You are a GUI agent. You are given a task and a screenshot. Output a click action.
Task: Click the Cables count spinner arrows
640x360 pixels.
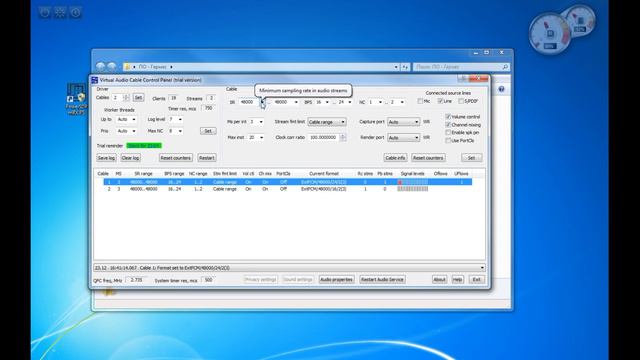click(126, 98)
